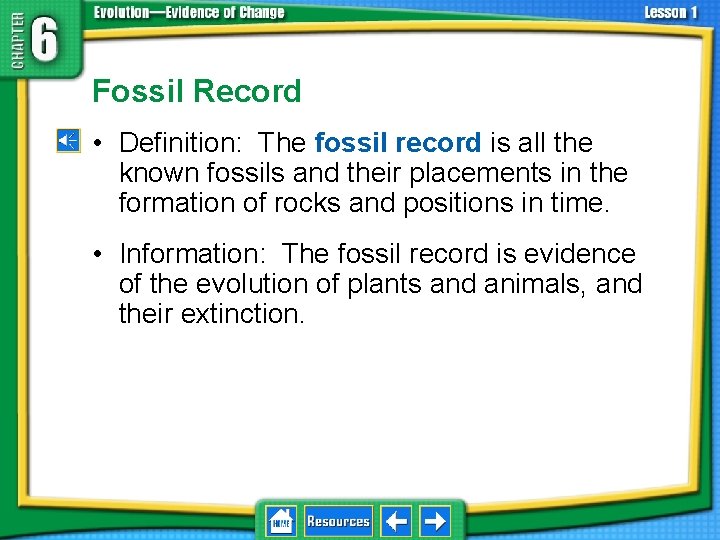Viewport: 720px width, 540px height.
Task: Click the large chapter number 6
Action: (45, 40)
